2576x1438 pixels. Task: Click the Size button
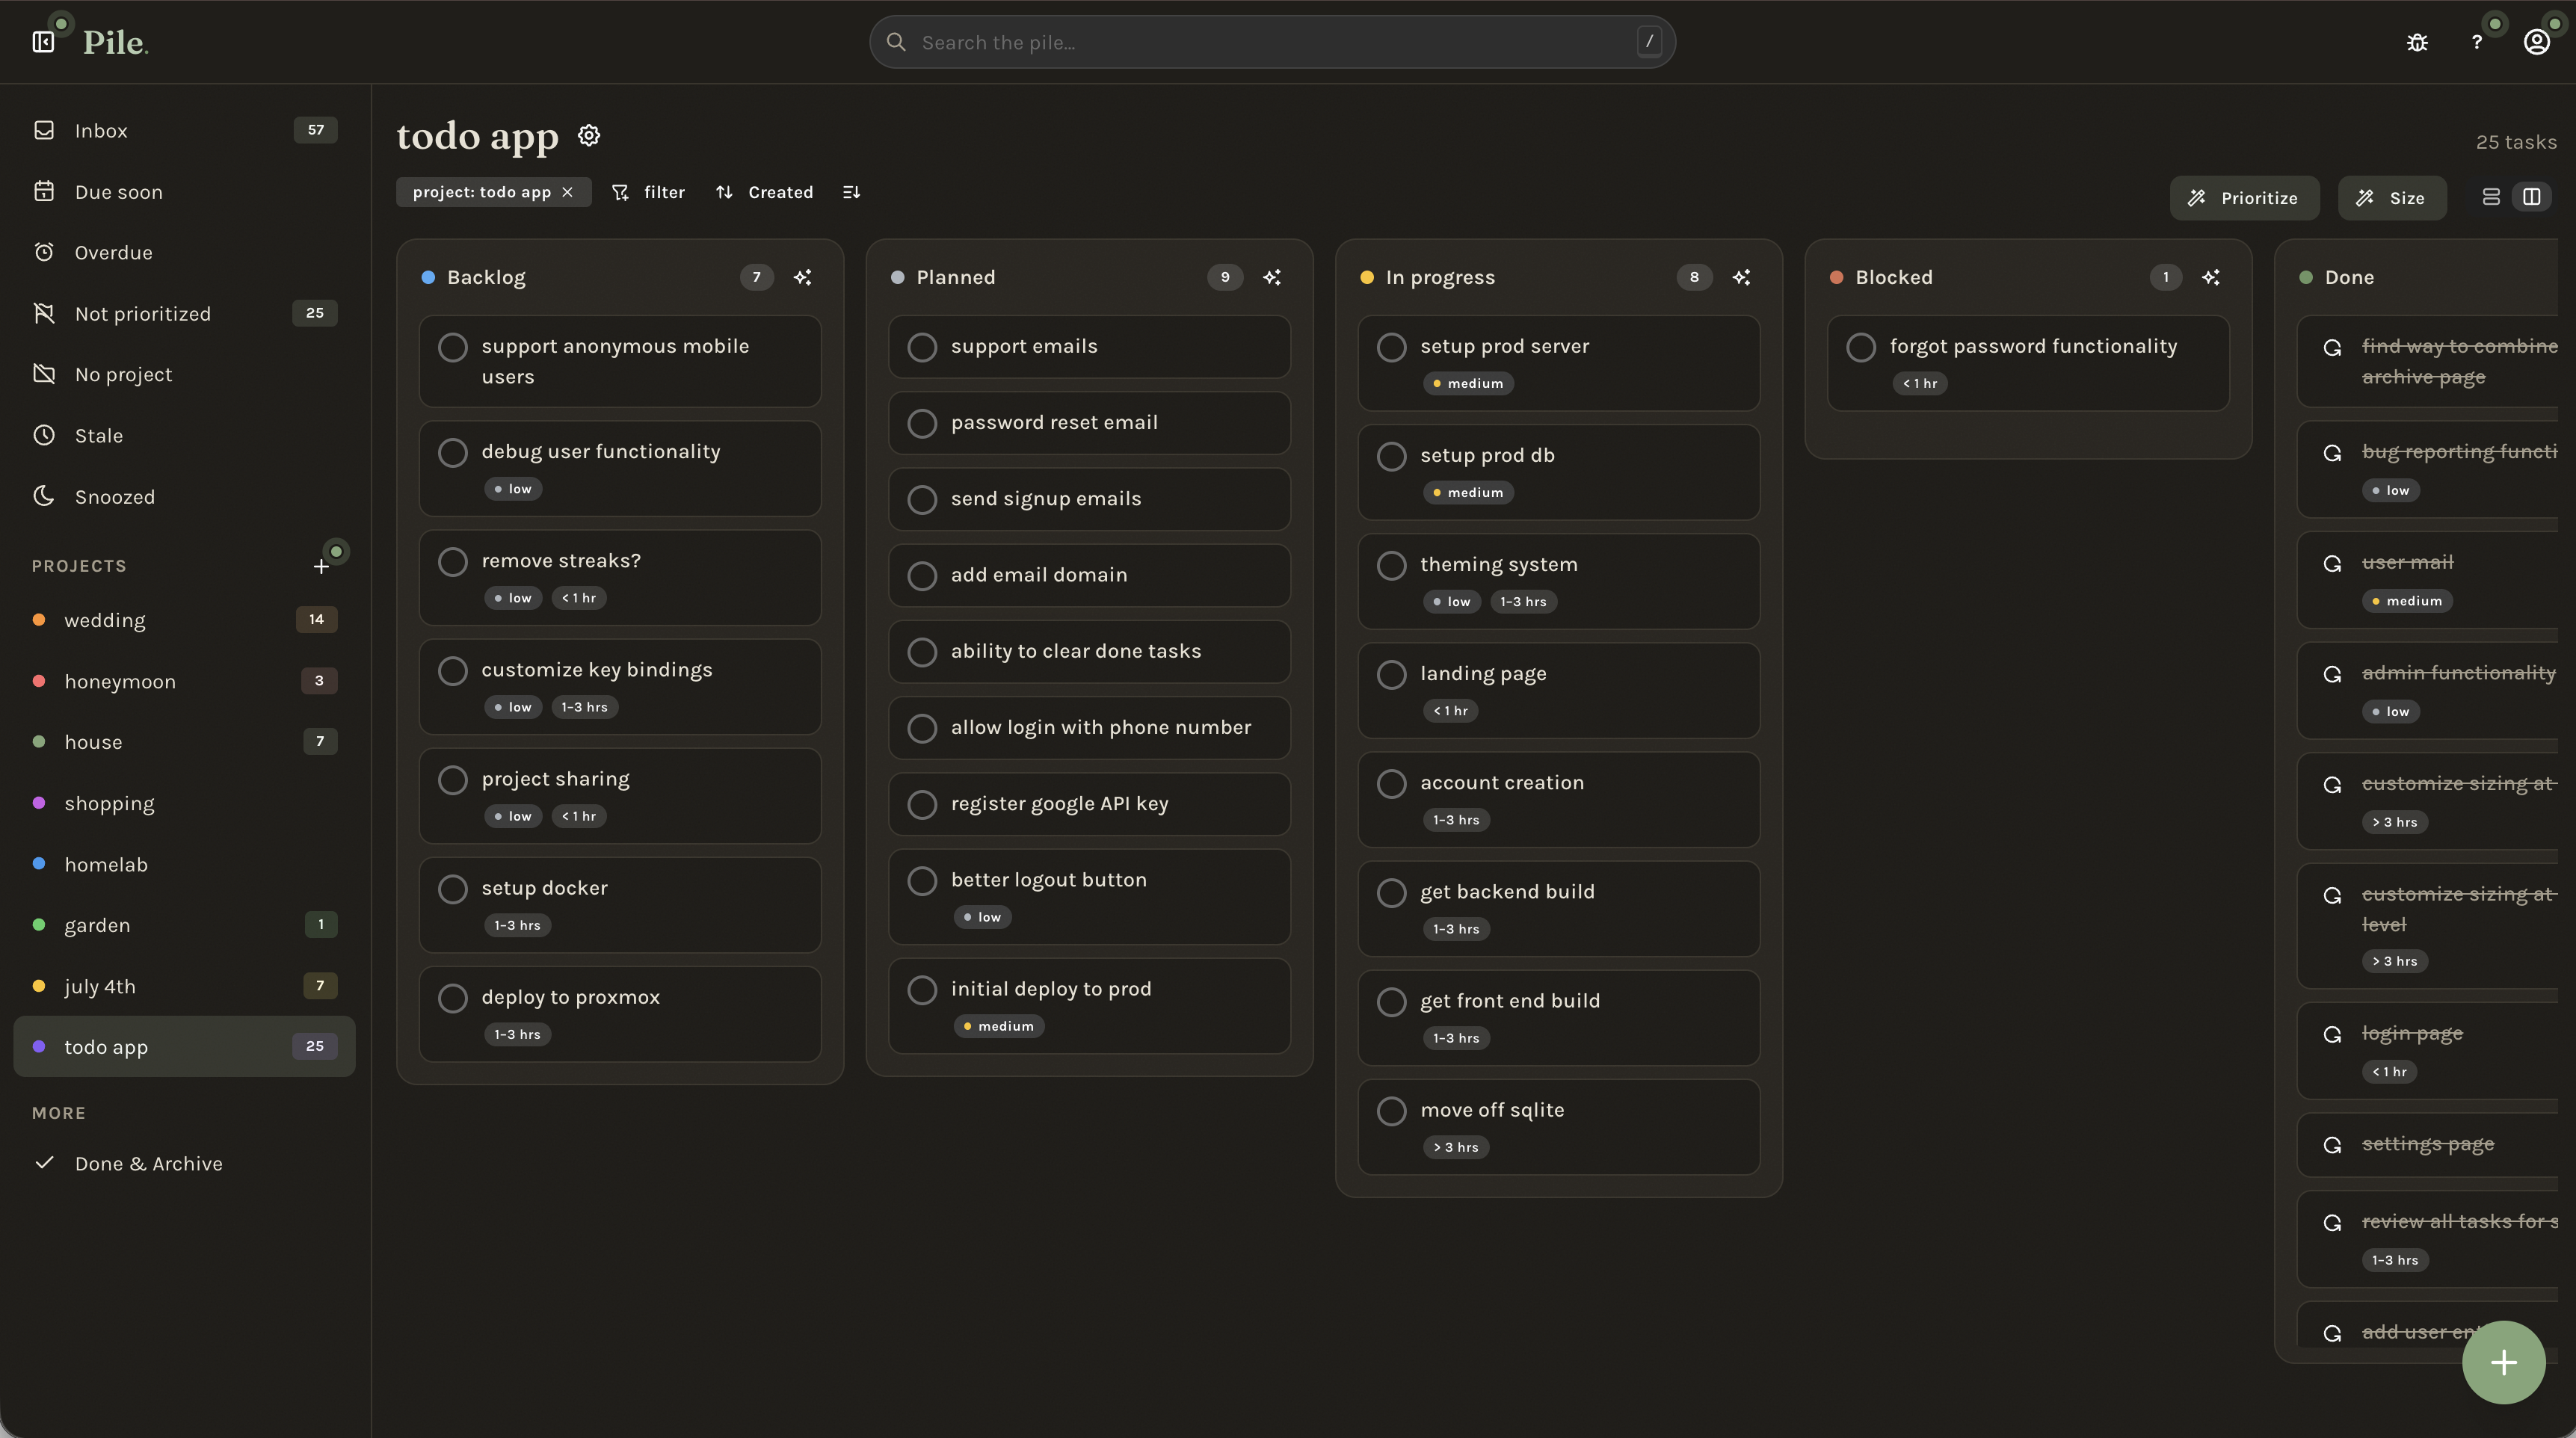tap(2391, 198)
